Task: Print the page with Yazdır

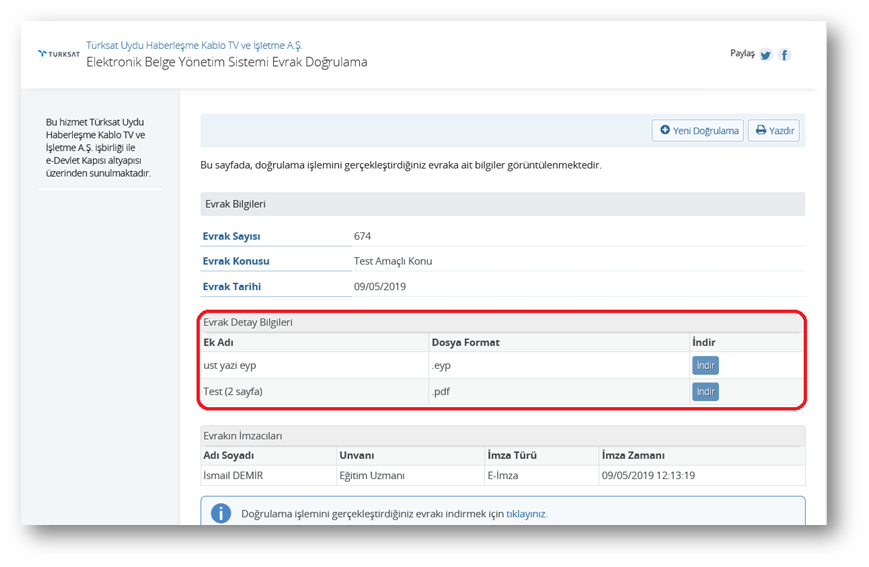Action: tap(774, 130)
